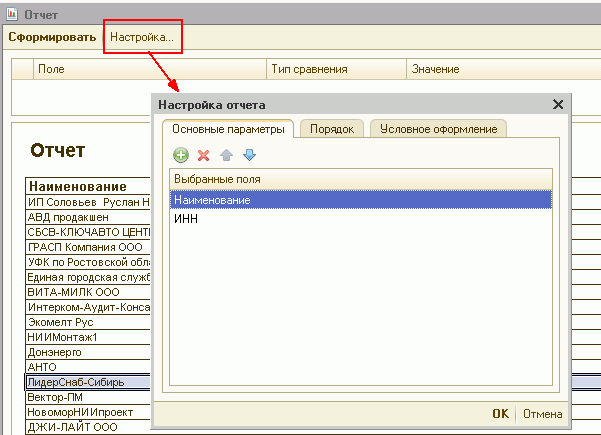The height and width of the screenshot is (435, 601).
Task: Click the blue move down arrow icon
Action: point(250,155)
